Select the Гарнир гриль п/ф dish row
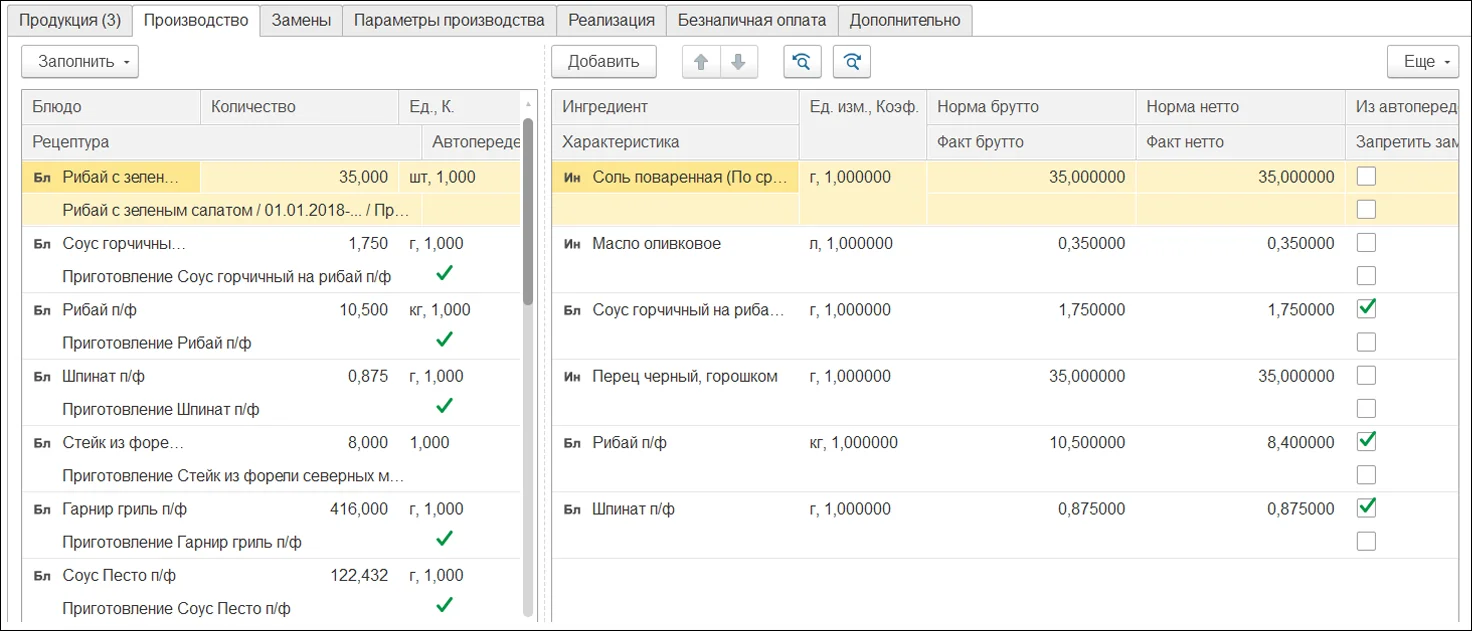The height and width of the screenshot is (631, 1472). click(x=125, y=509)
